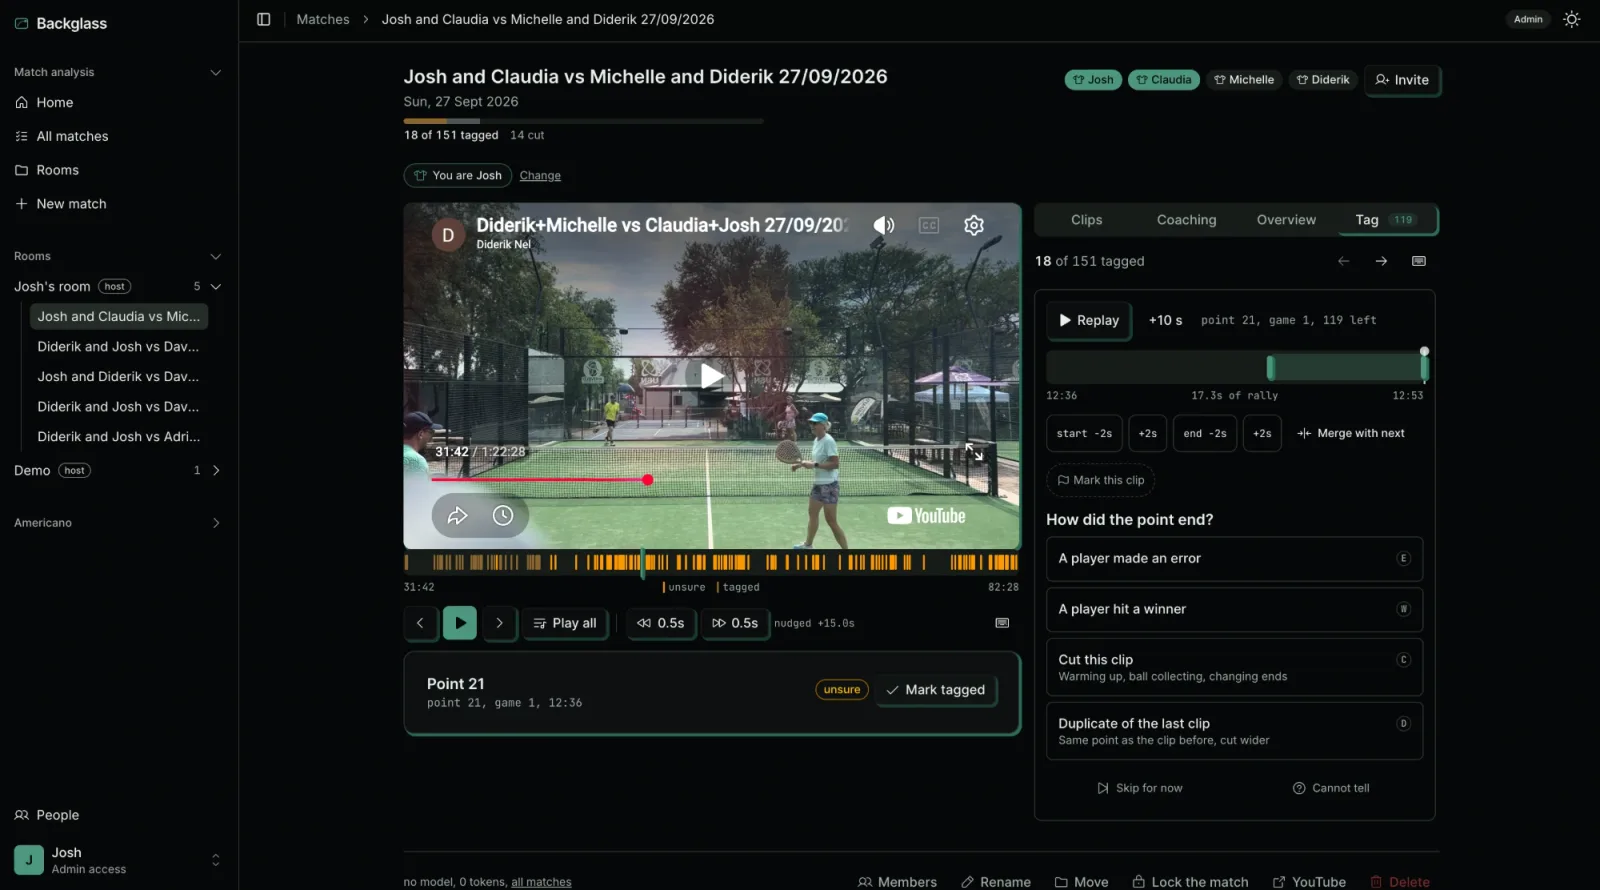Image resolution: width=1600 pixels, height=890 pixels.
Task: Click the watch later clock icon
Action: tap(503, 515)
